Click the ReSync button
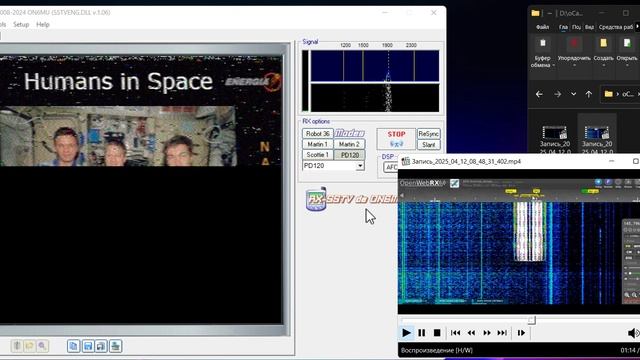The width and height of the screenshot is (640, 360). pyautogui.click(x=429, y=133)
